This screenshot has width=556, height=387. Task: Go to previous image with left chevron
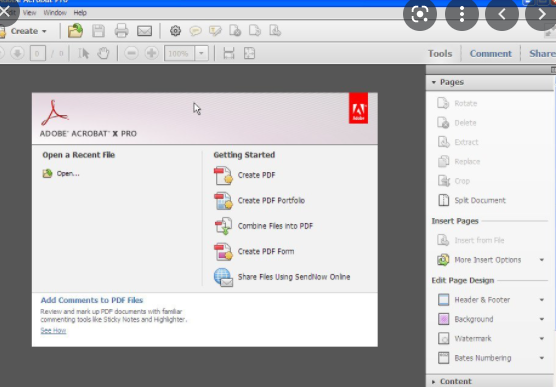tap(502, 14)
